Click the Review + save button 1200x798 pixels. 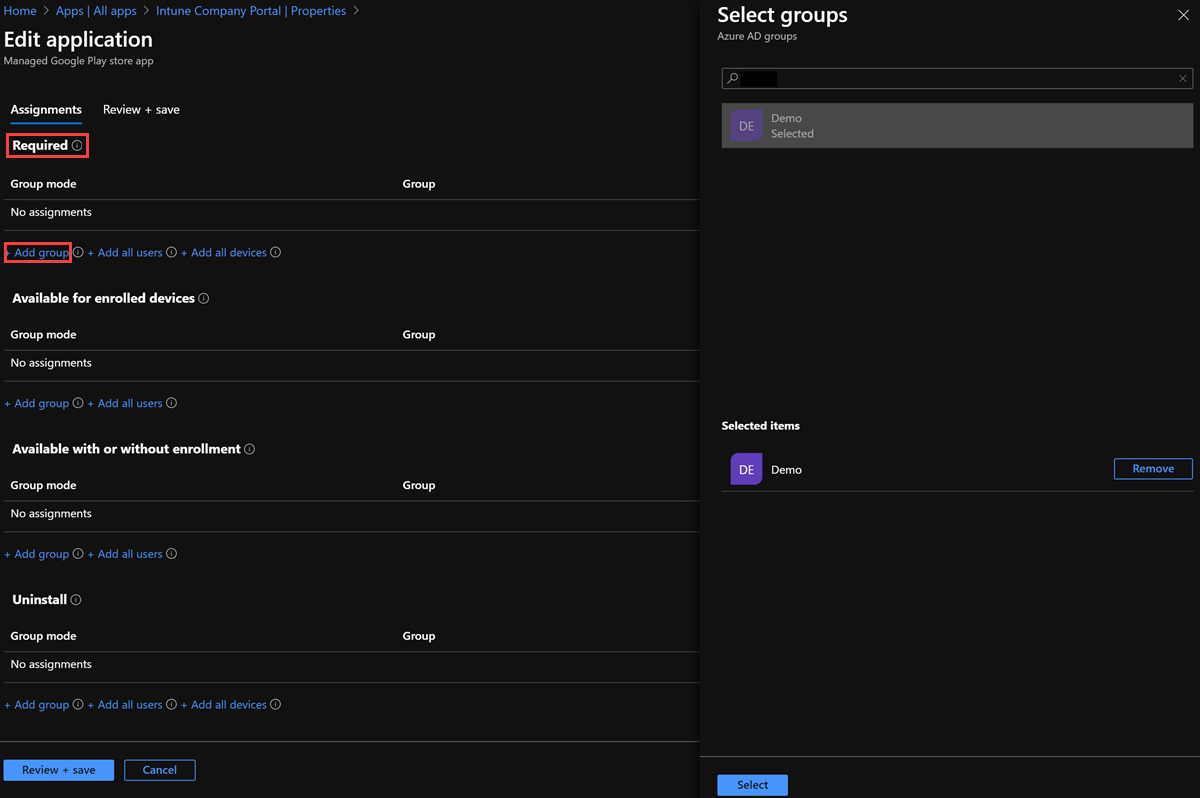59,770
